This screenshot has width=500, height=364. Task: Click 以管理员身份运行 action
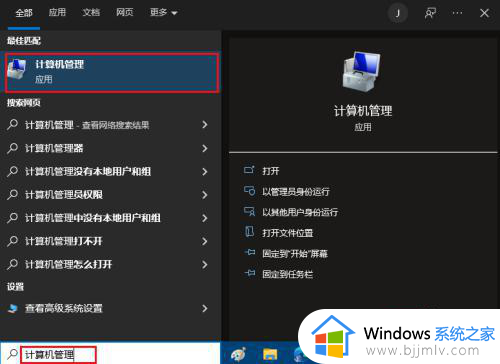coord(296,192)
